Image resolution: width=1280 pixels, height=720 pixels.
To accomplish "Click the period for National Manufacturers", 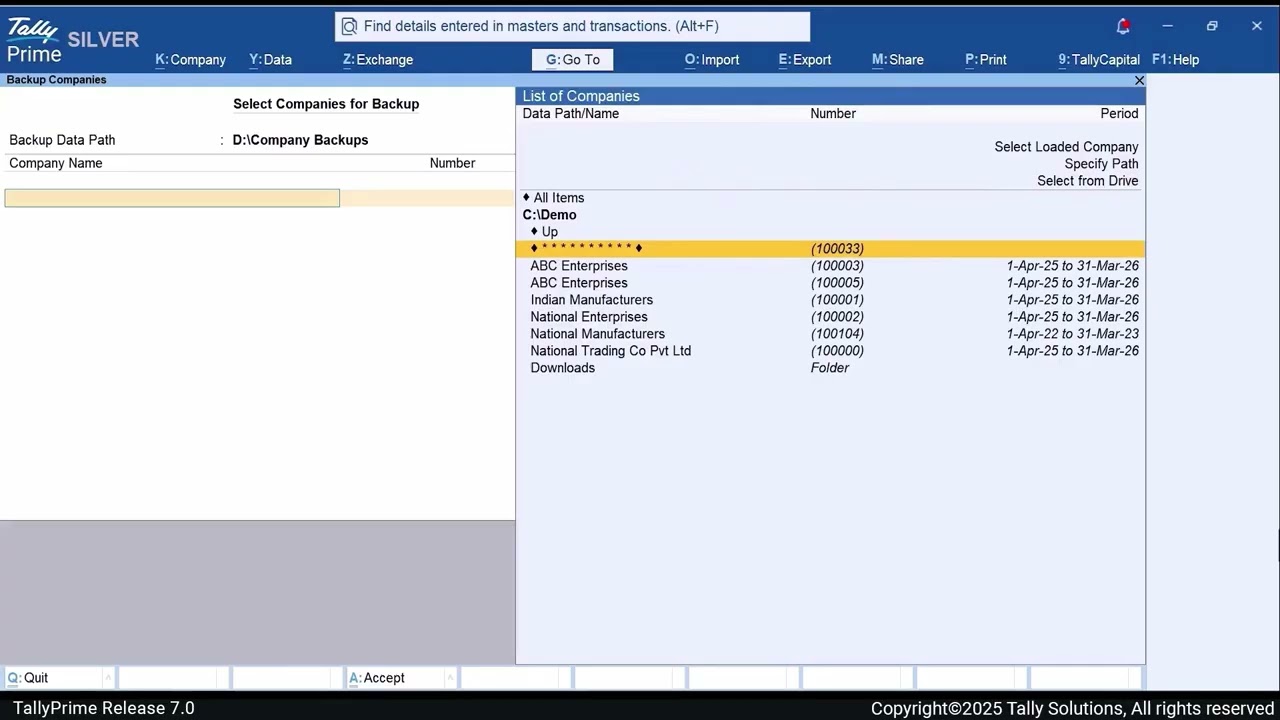I will [1072, 334].
